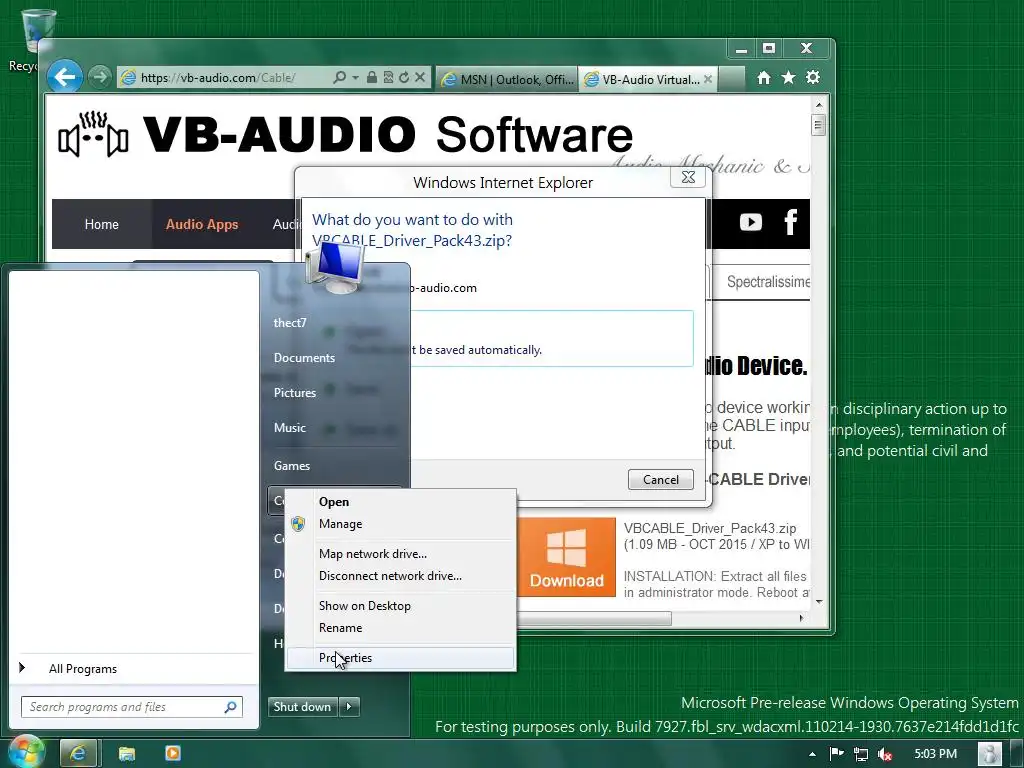Close the Windows Internet Explorer dialog
Viewport: 1024px width, 768px height.
tap(688, 177)
